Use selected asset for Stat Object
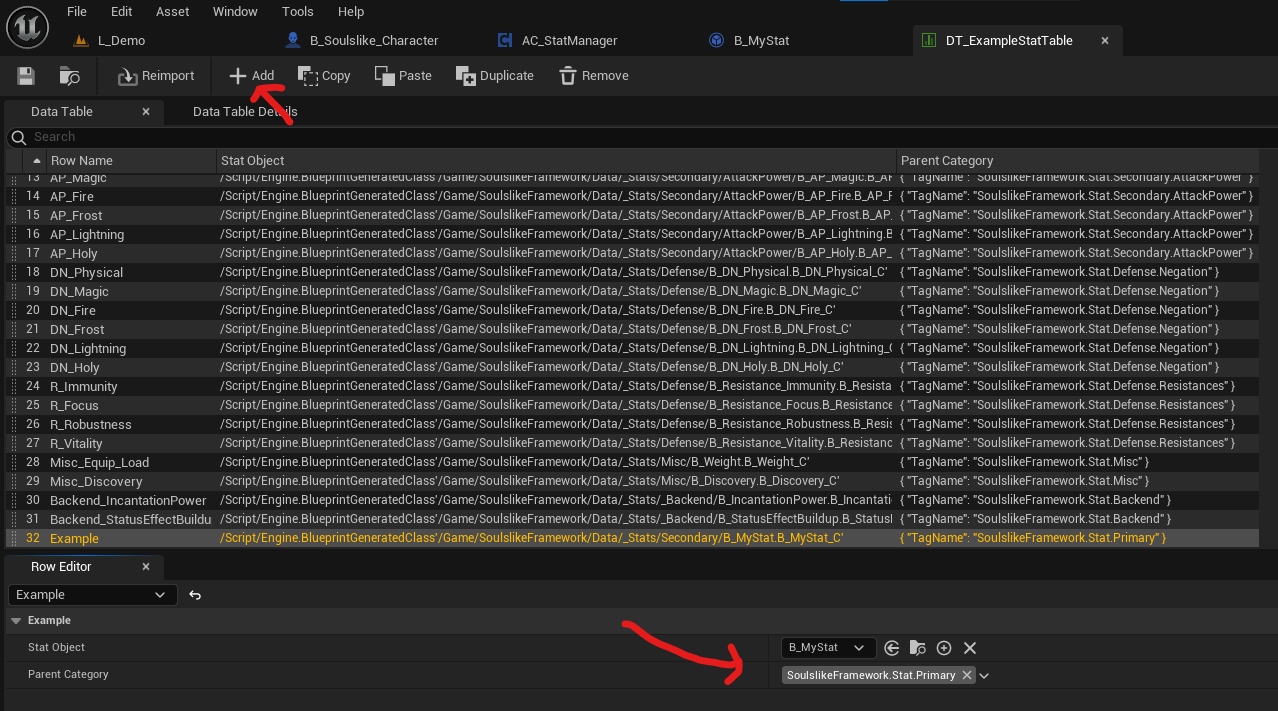Screen dimensions: 1278x711 (x=892, y=648)
